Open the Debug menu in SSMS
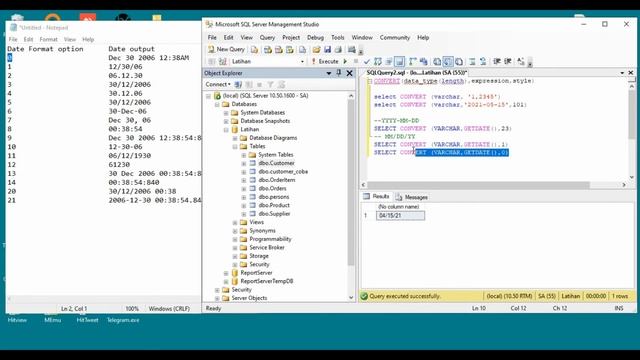Image resolution: width=640 pixels, height=360 pixels. [315, 38]
